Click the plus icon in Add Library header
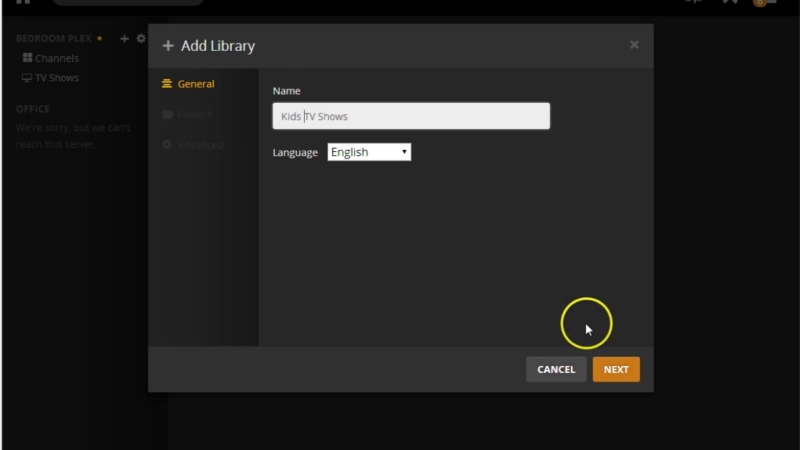This screenshot has width=800, height=450. 168,46
